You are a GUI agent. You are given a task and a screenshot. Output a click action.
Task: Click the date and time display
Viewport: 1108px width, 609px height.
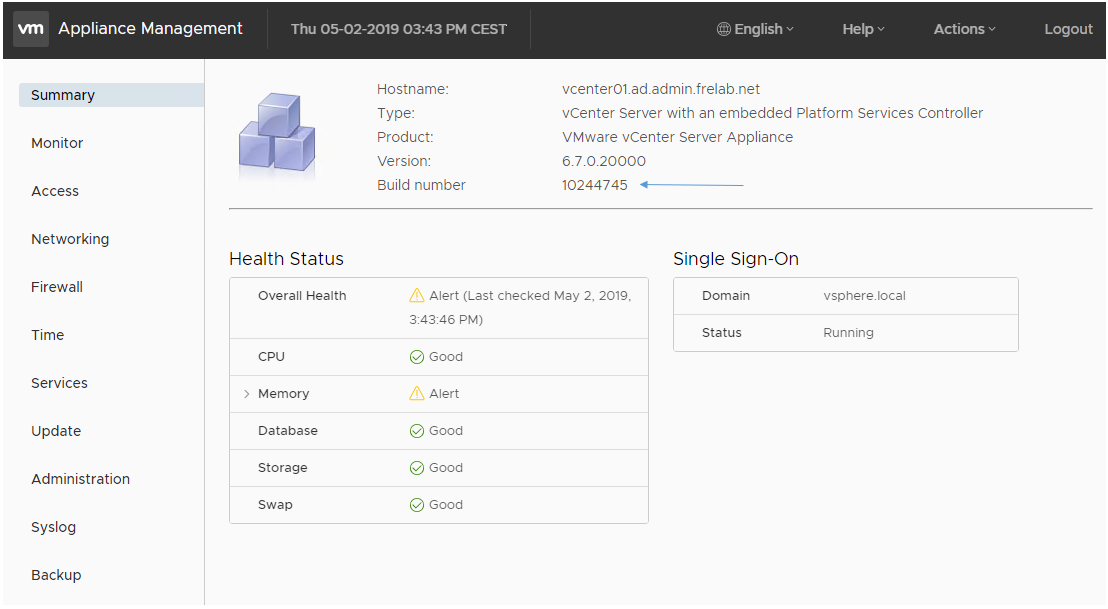399,29
